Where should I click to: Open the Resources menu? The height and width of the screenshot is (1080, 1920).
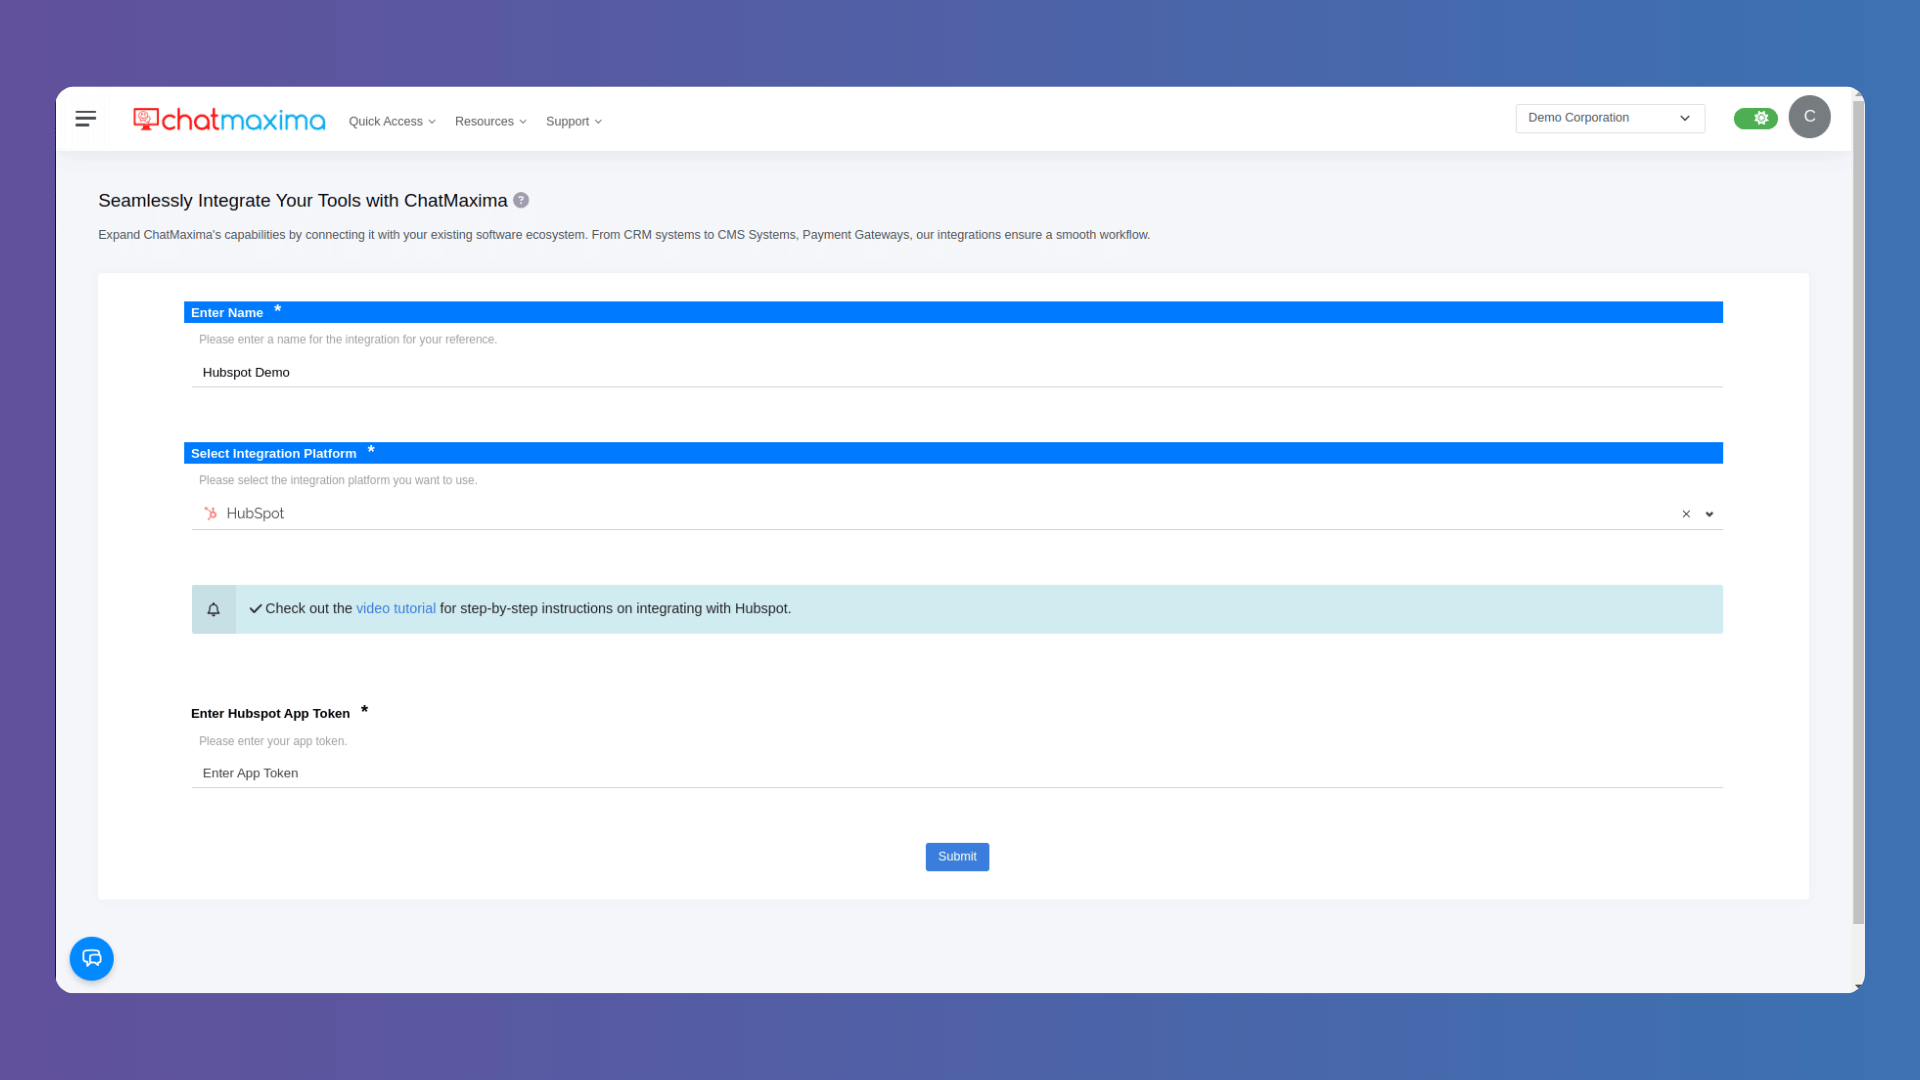pyautogui.click(x=489, y=121)
